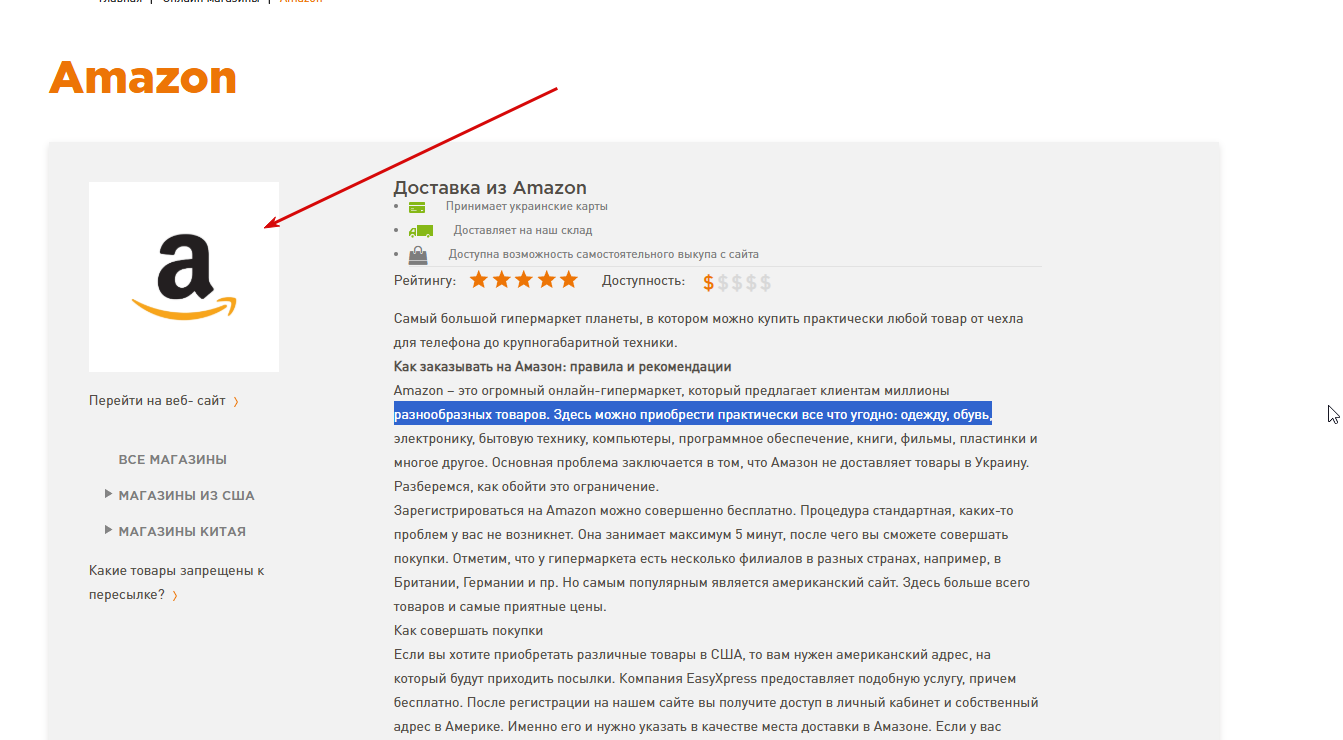Click the orange dollar sign availability icon
Viewport: 1343px width, 740px height.
[x=709, y=282]
